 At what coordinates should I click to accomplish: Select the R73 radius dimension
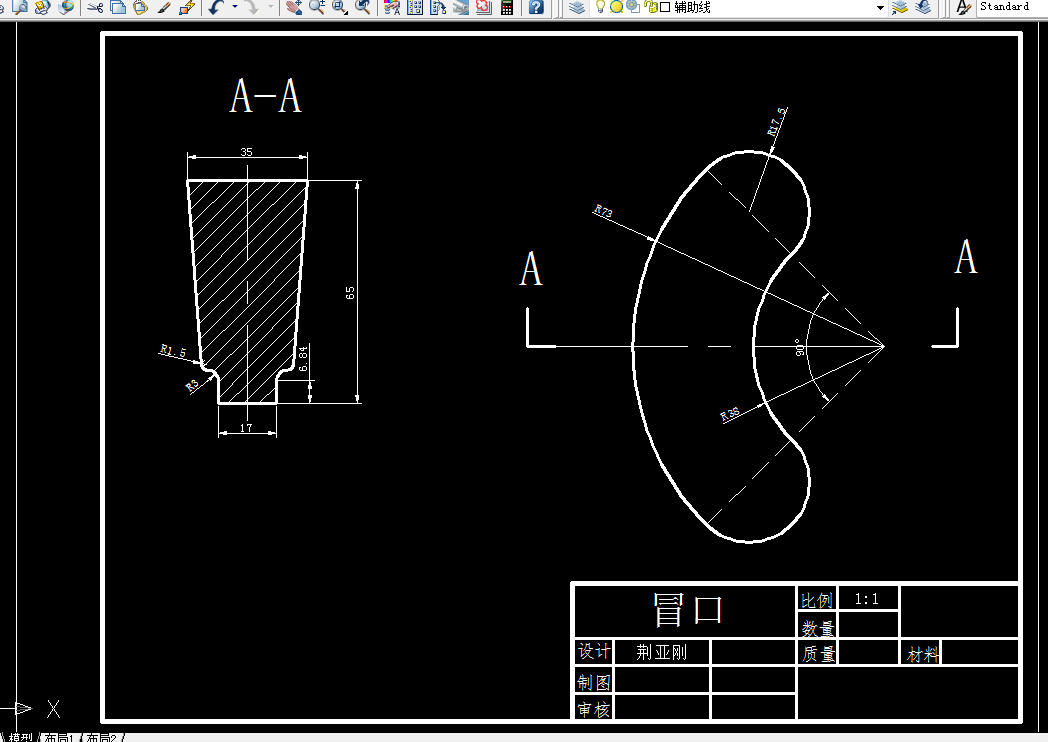click(603, 211)
